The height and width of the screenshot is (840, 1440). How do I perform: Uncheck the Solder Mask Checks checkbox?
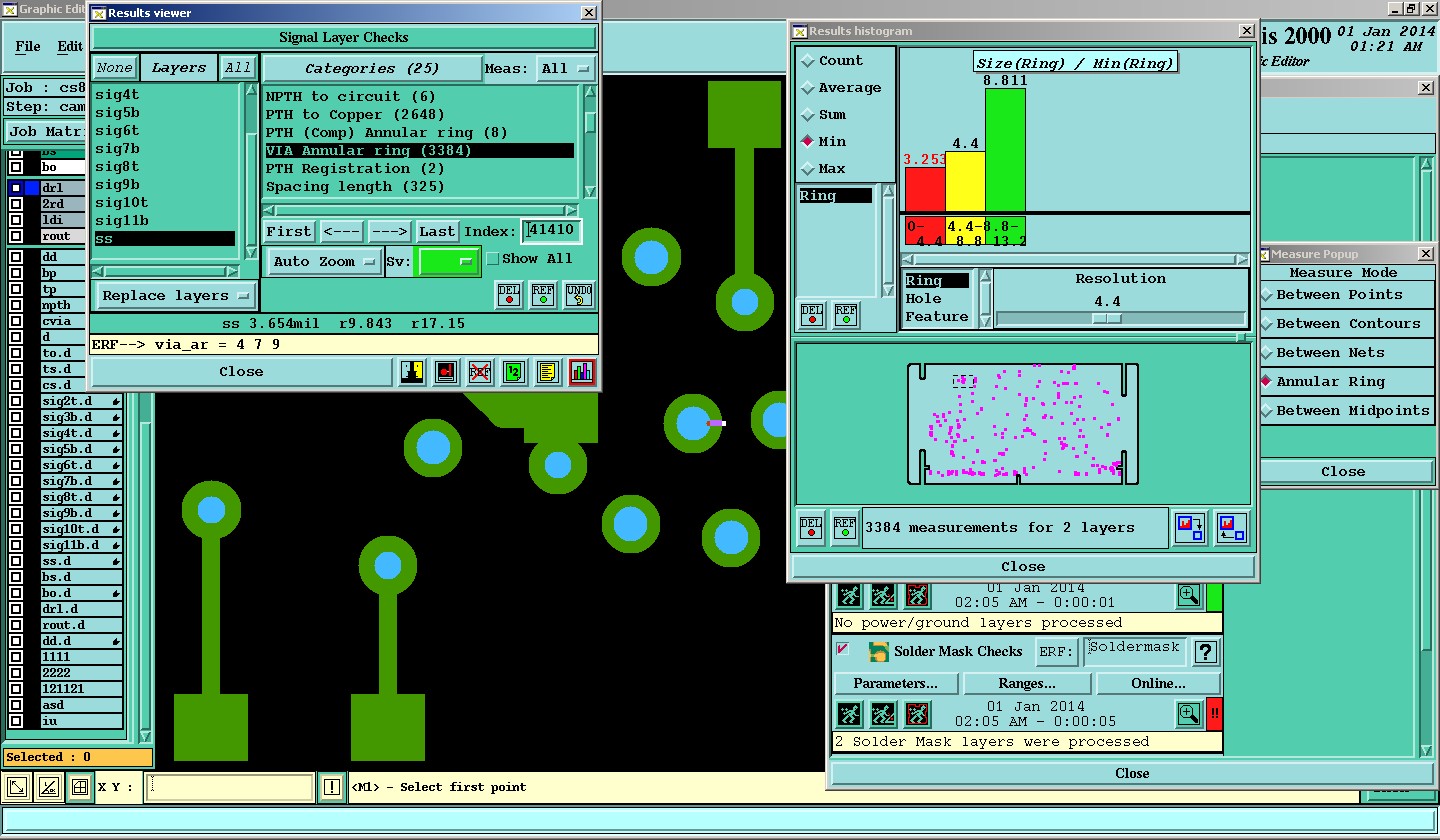(842, 649)
